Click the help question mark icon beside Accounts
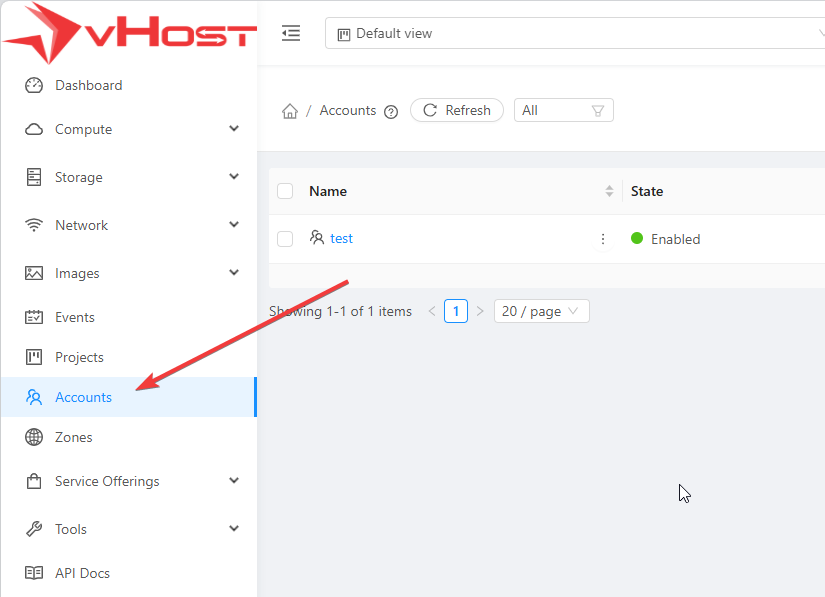 [x=391, y=112]
